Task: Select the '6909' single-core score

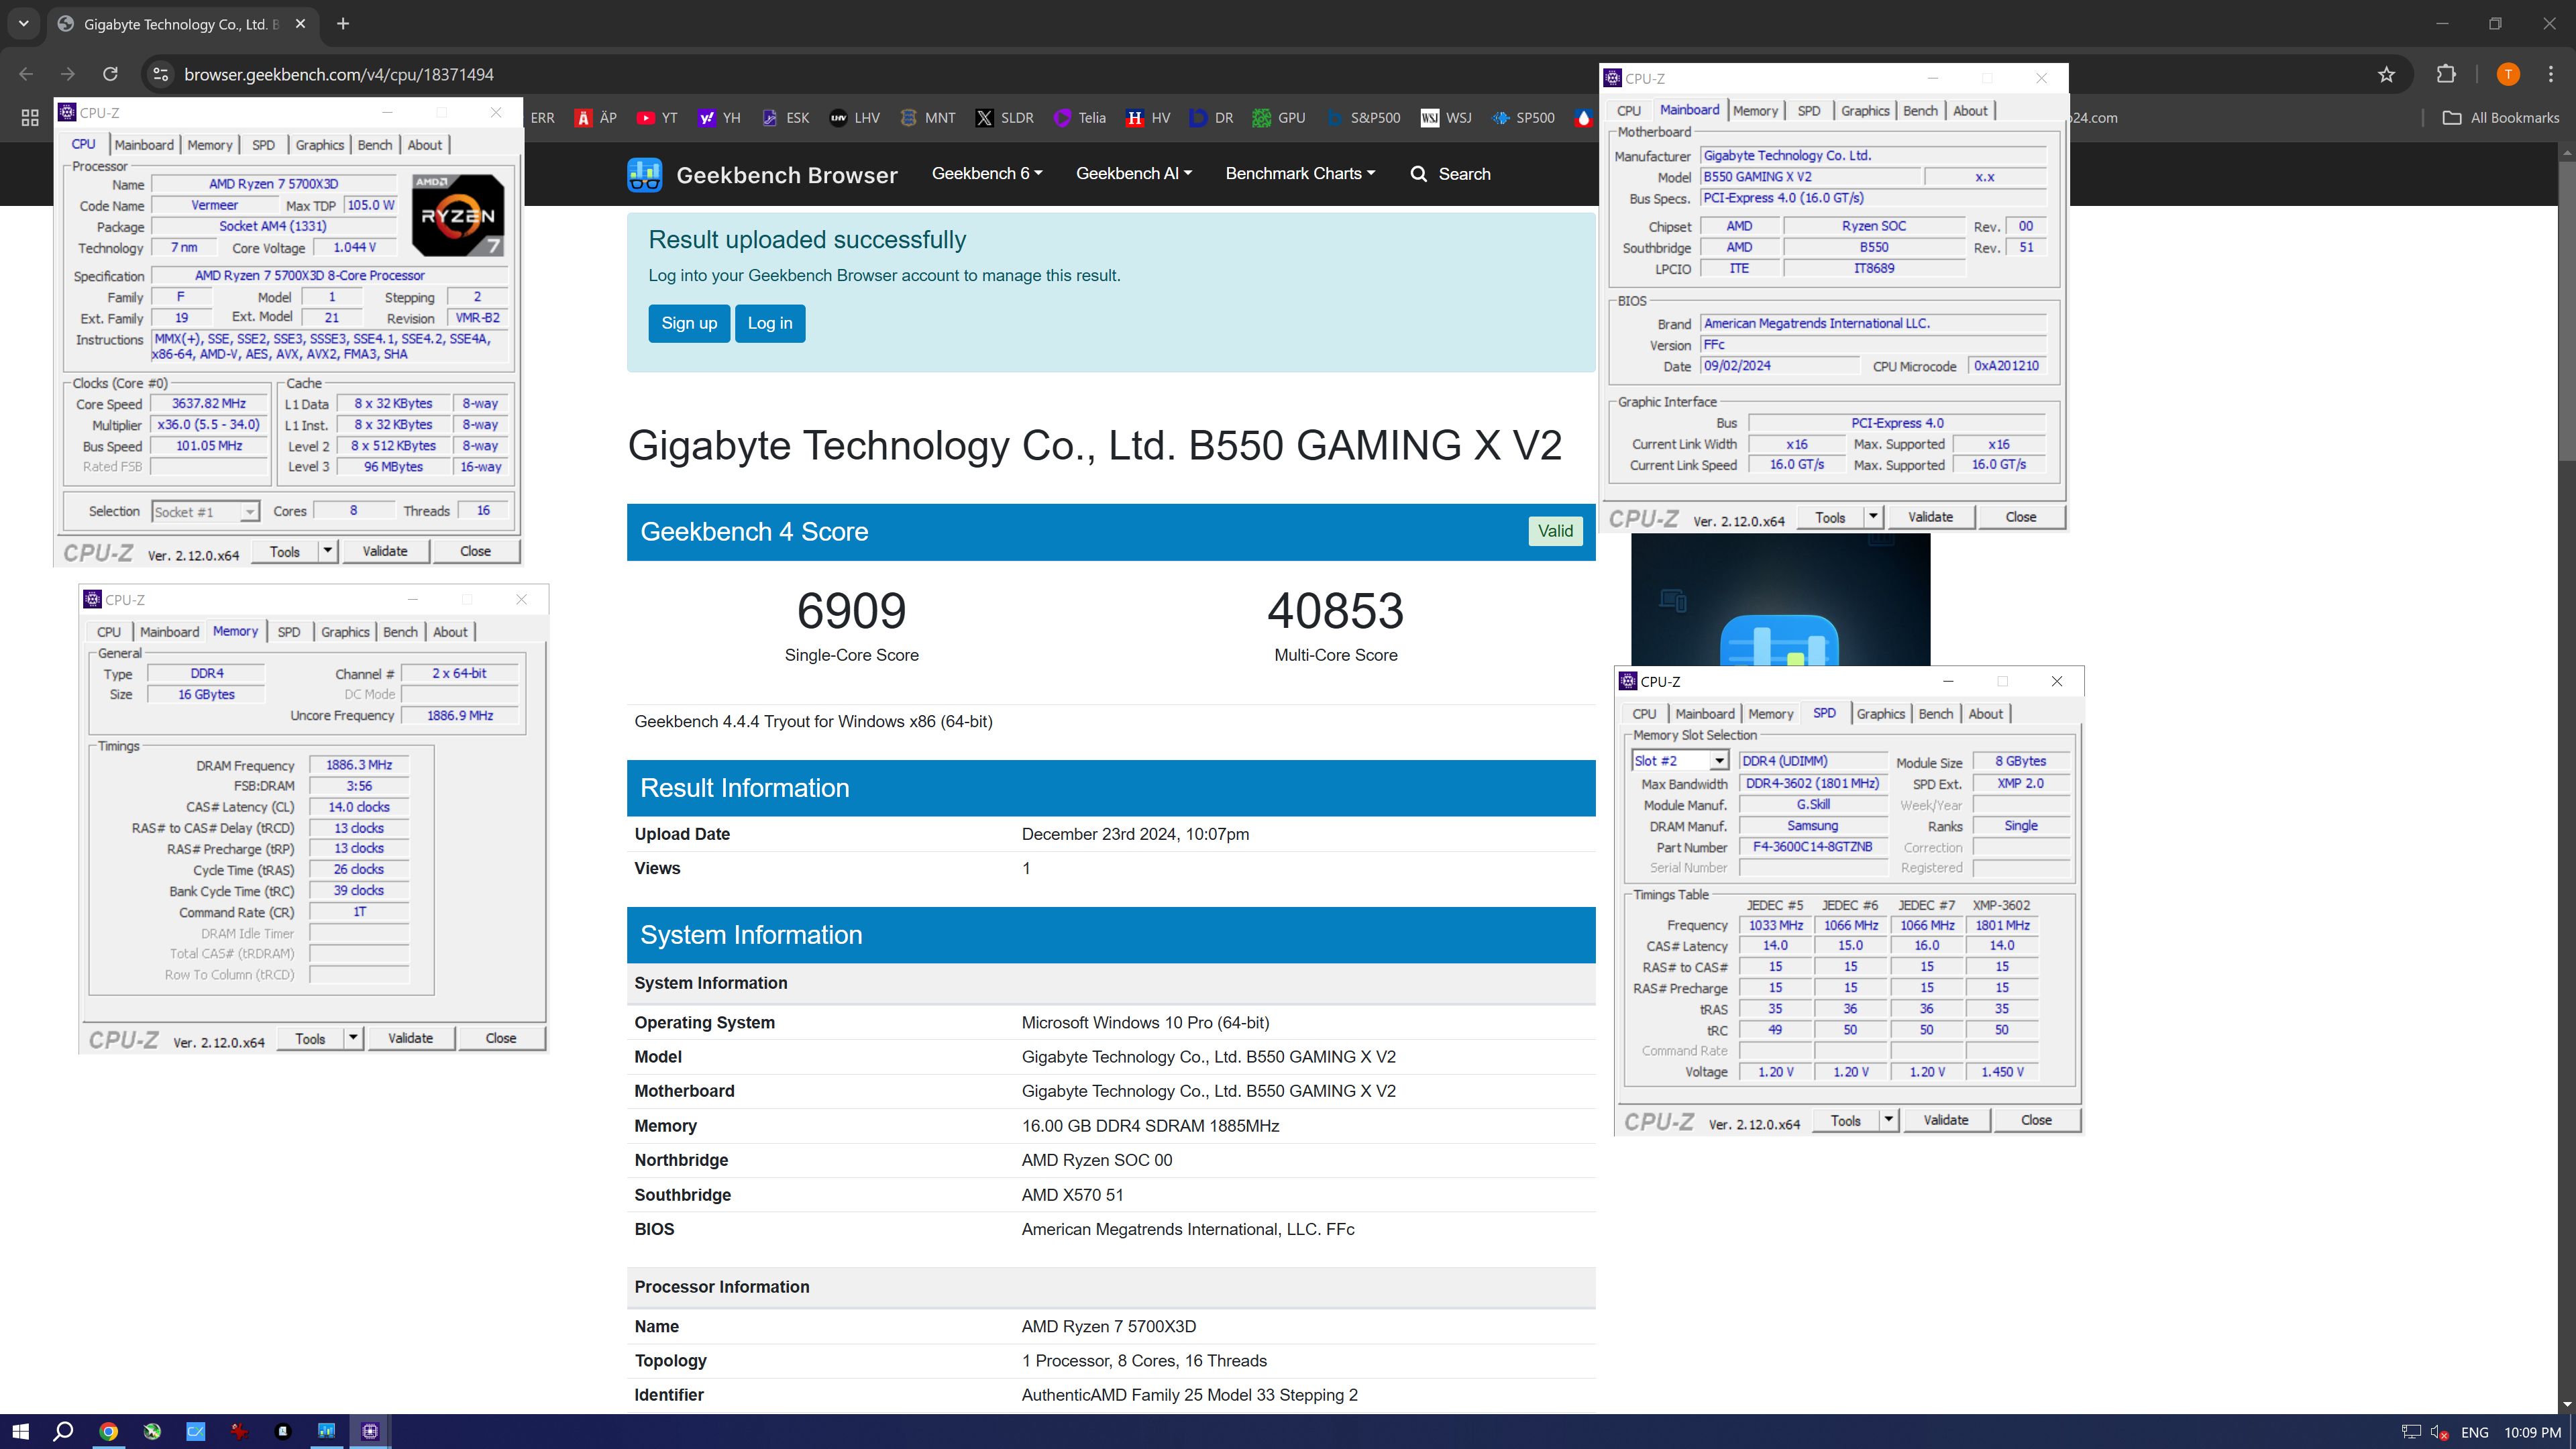Action: [x=852, y=611]
